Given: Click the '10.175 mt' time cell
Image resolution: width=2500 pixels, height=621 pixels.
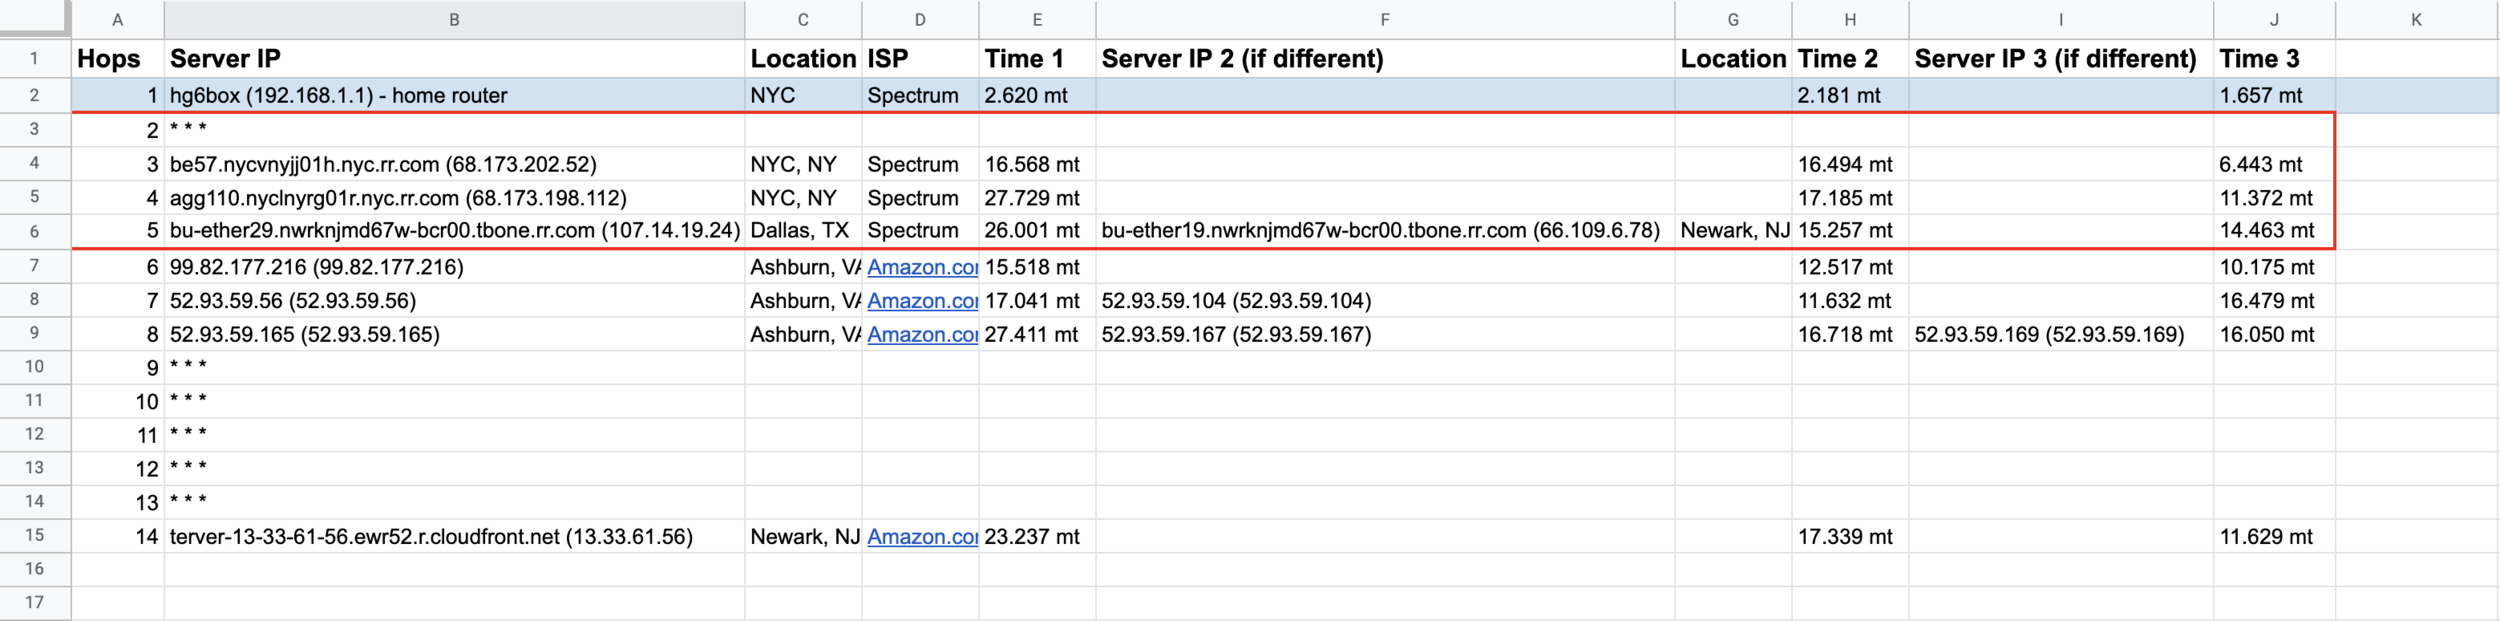Looking at the screenshot, I should (x=2274, y=268).
